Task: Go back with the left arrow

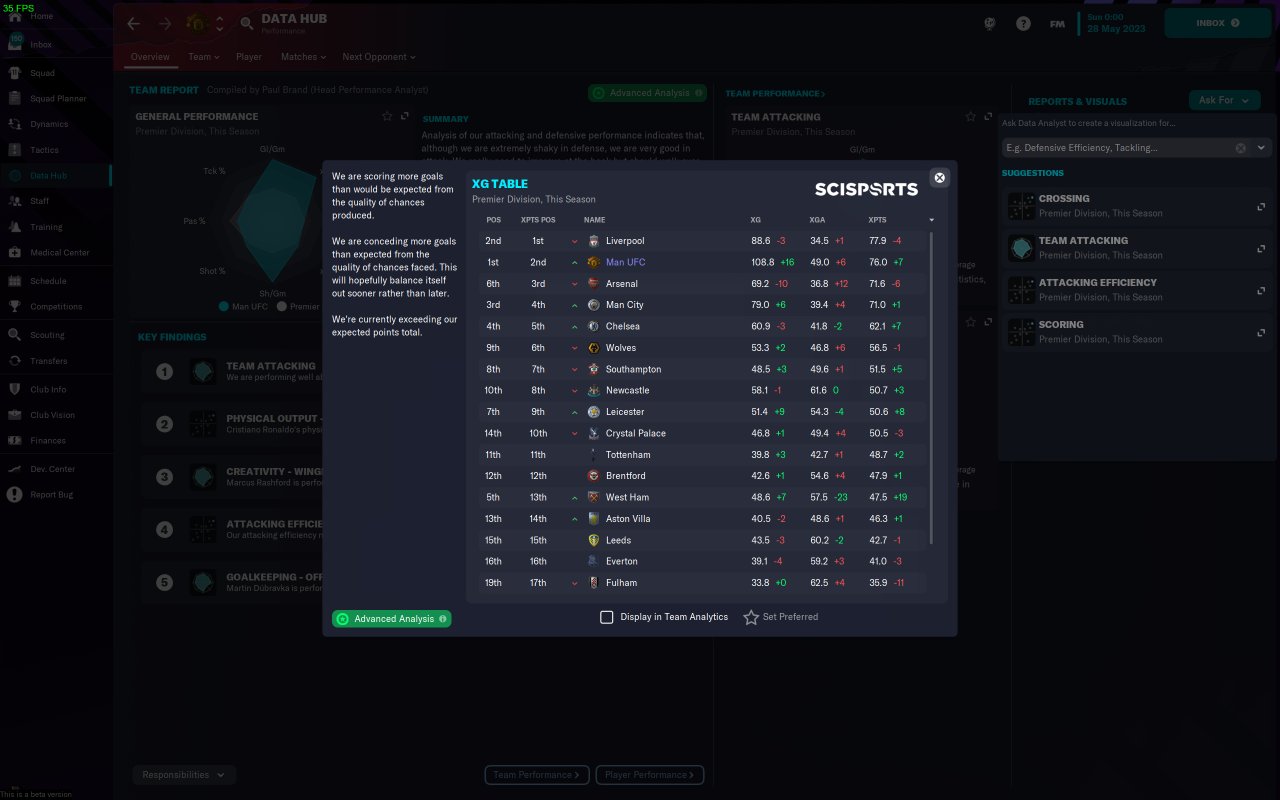Action: tap(134, 23)
